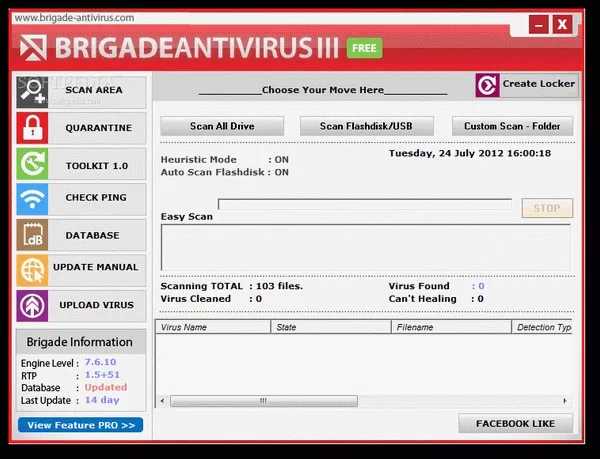Click the purple Create Locker icon
The image size is (600, 459).
pyautogui.click(x=487, y=85)
